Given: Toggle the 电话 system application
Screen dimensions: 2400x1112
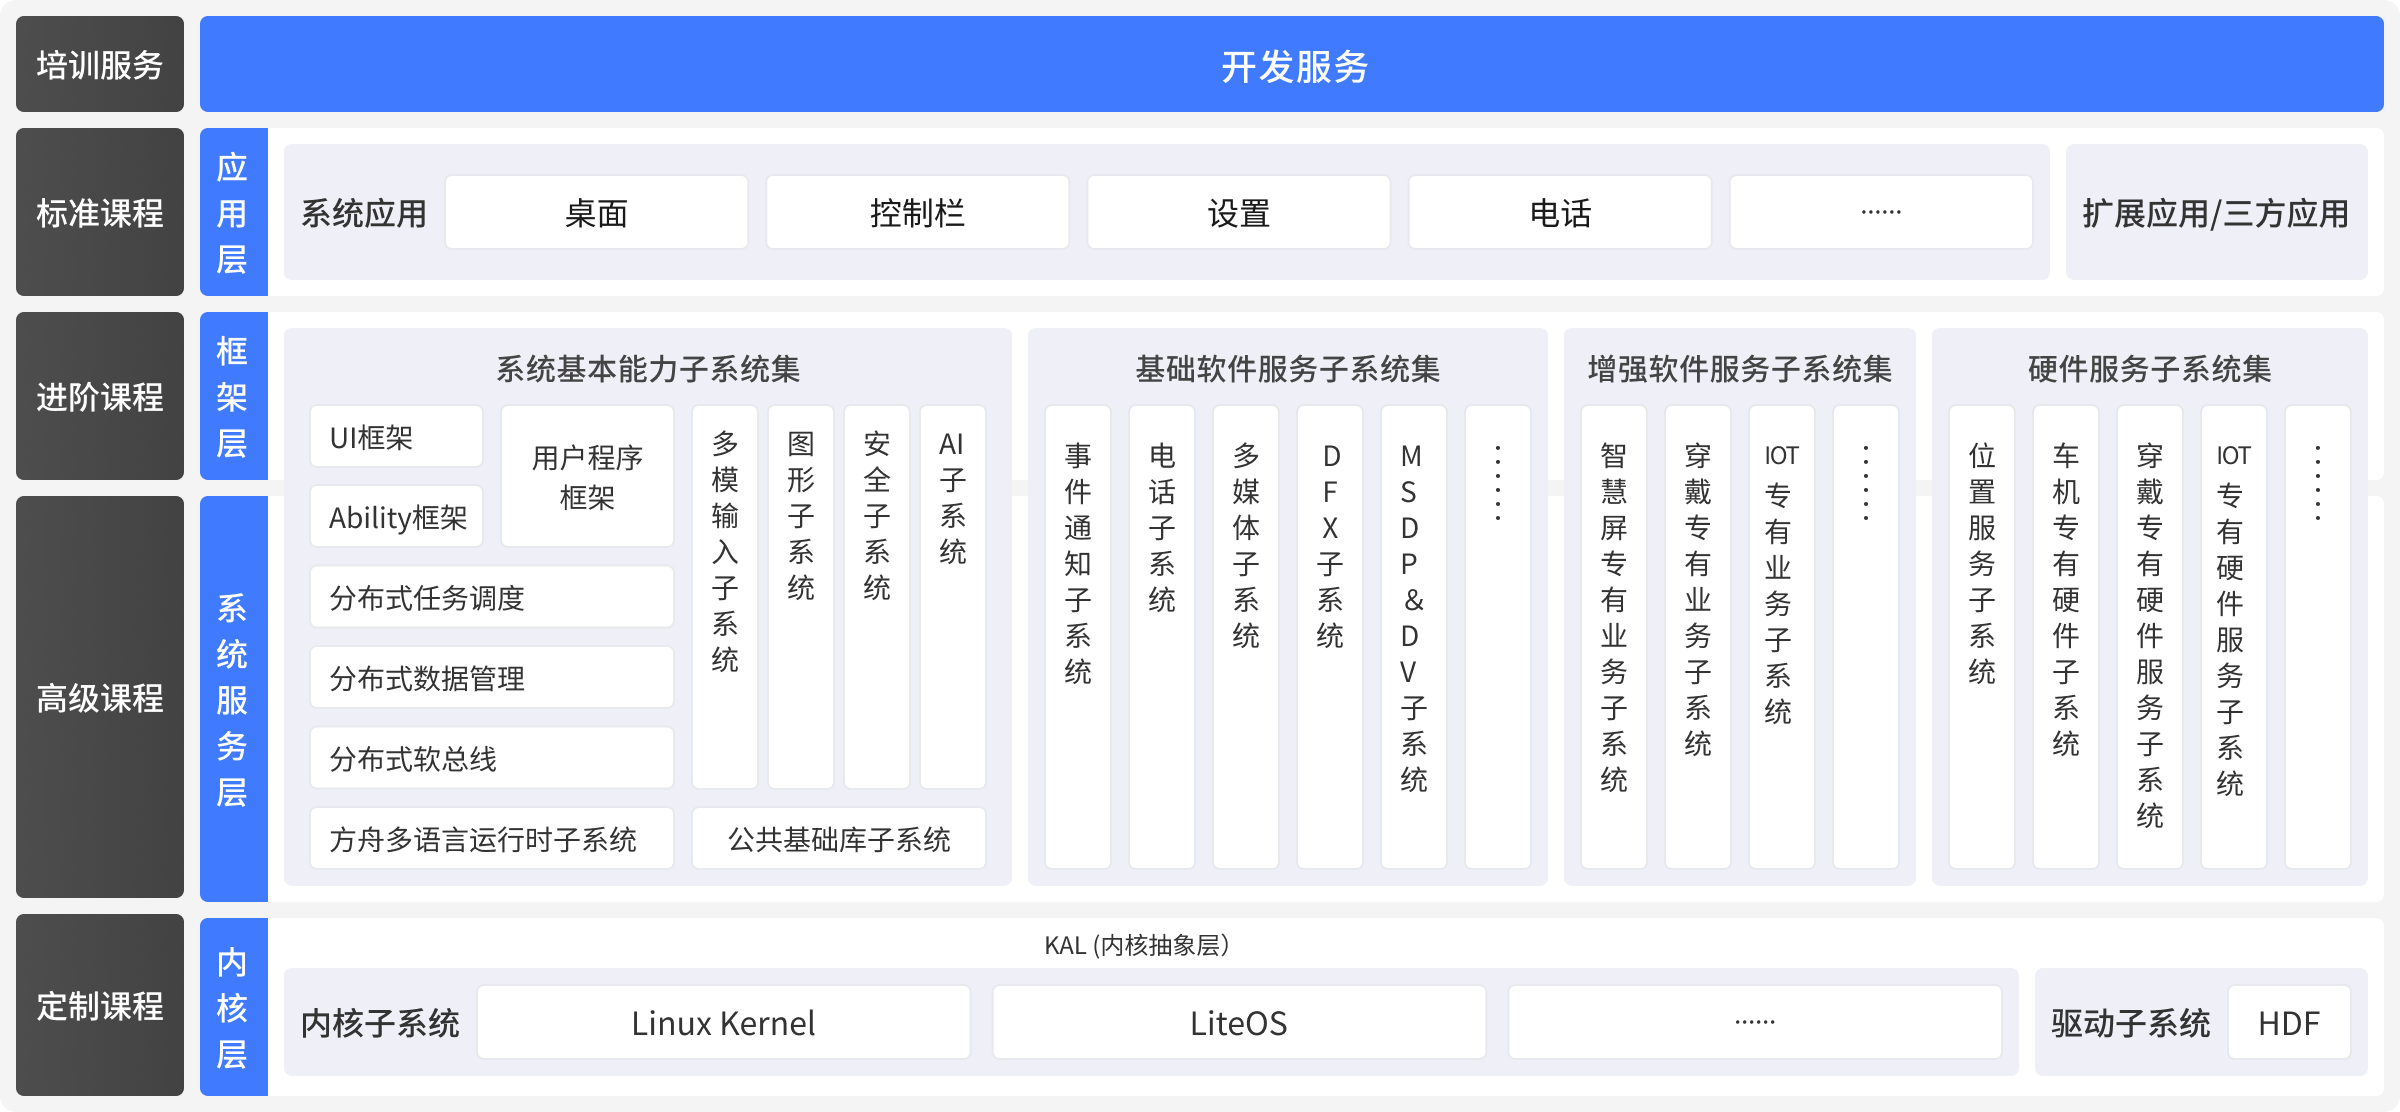Looking at the screenshot, I should pos(1560,212).
